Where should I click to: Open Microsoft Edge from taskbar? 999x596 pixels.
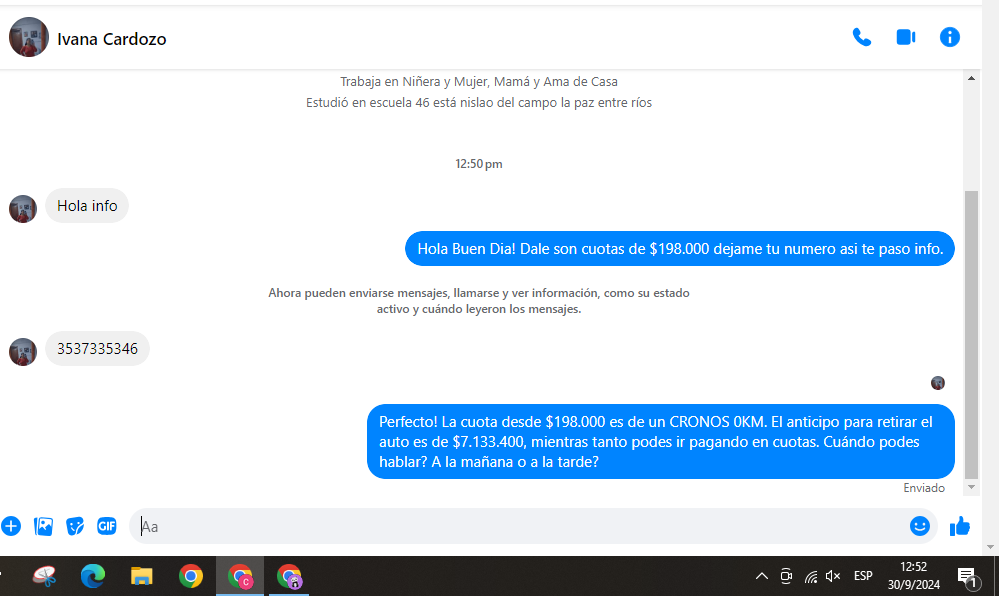[x=93, y=576]
